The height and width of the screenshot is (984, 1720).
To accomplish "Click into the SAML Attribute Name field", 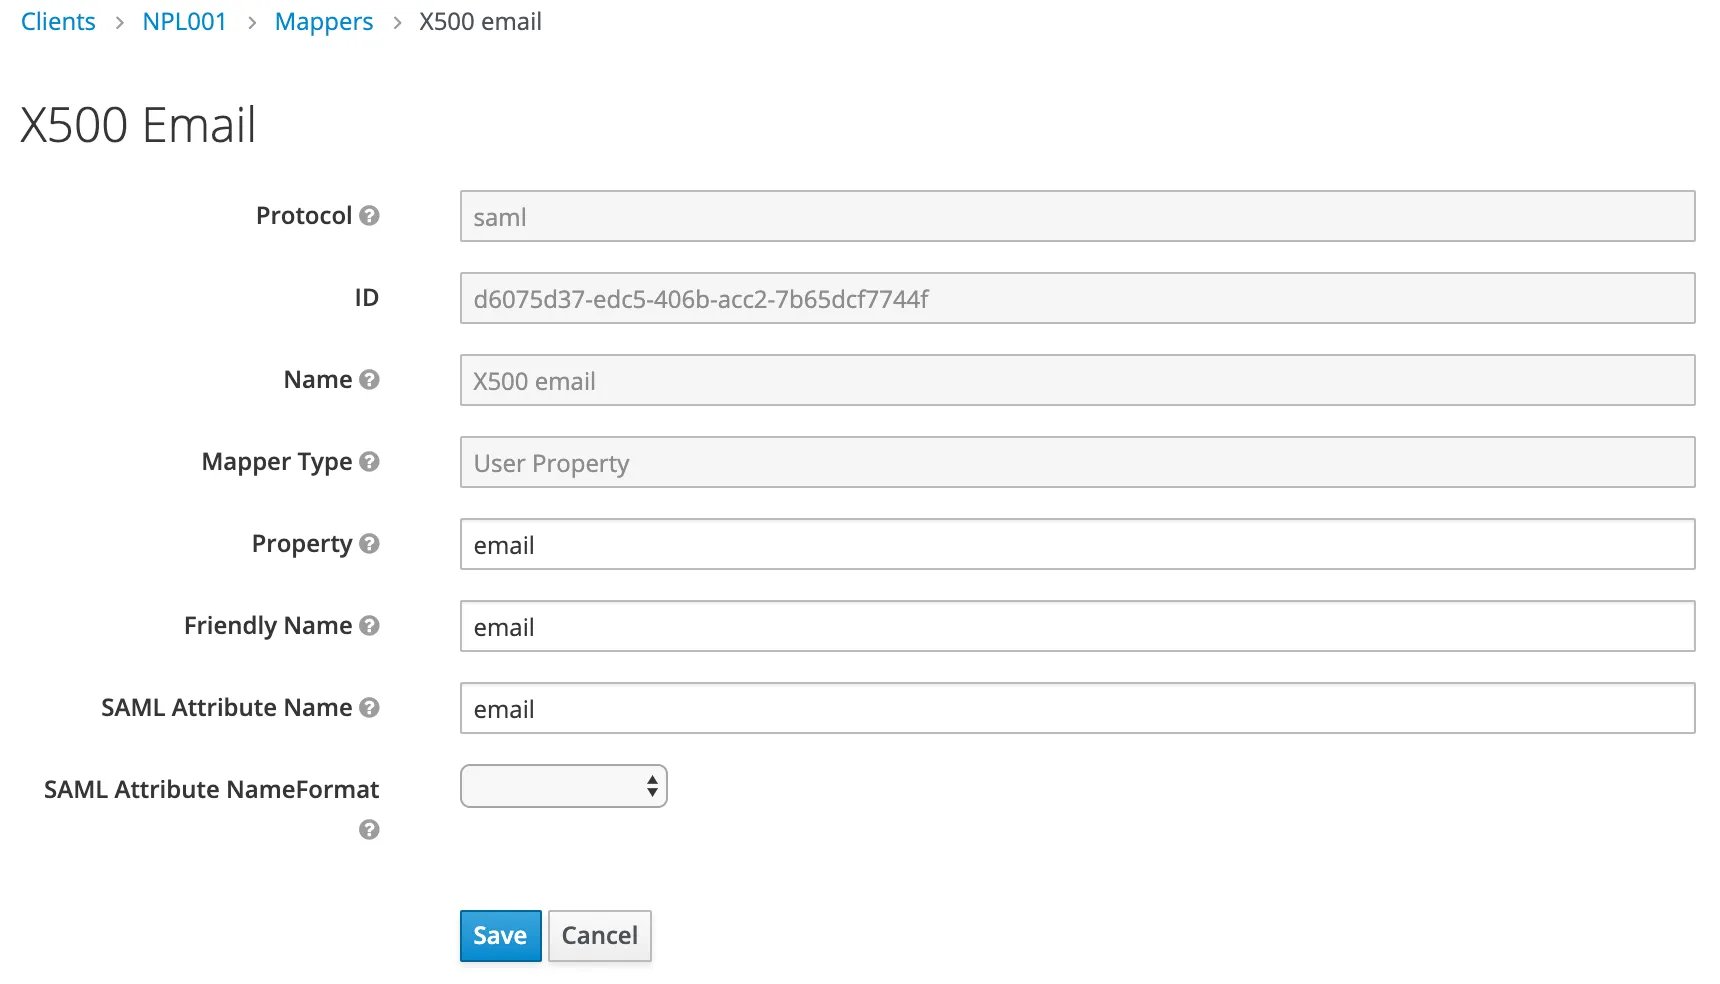I will (x=1077, y=709).
